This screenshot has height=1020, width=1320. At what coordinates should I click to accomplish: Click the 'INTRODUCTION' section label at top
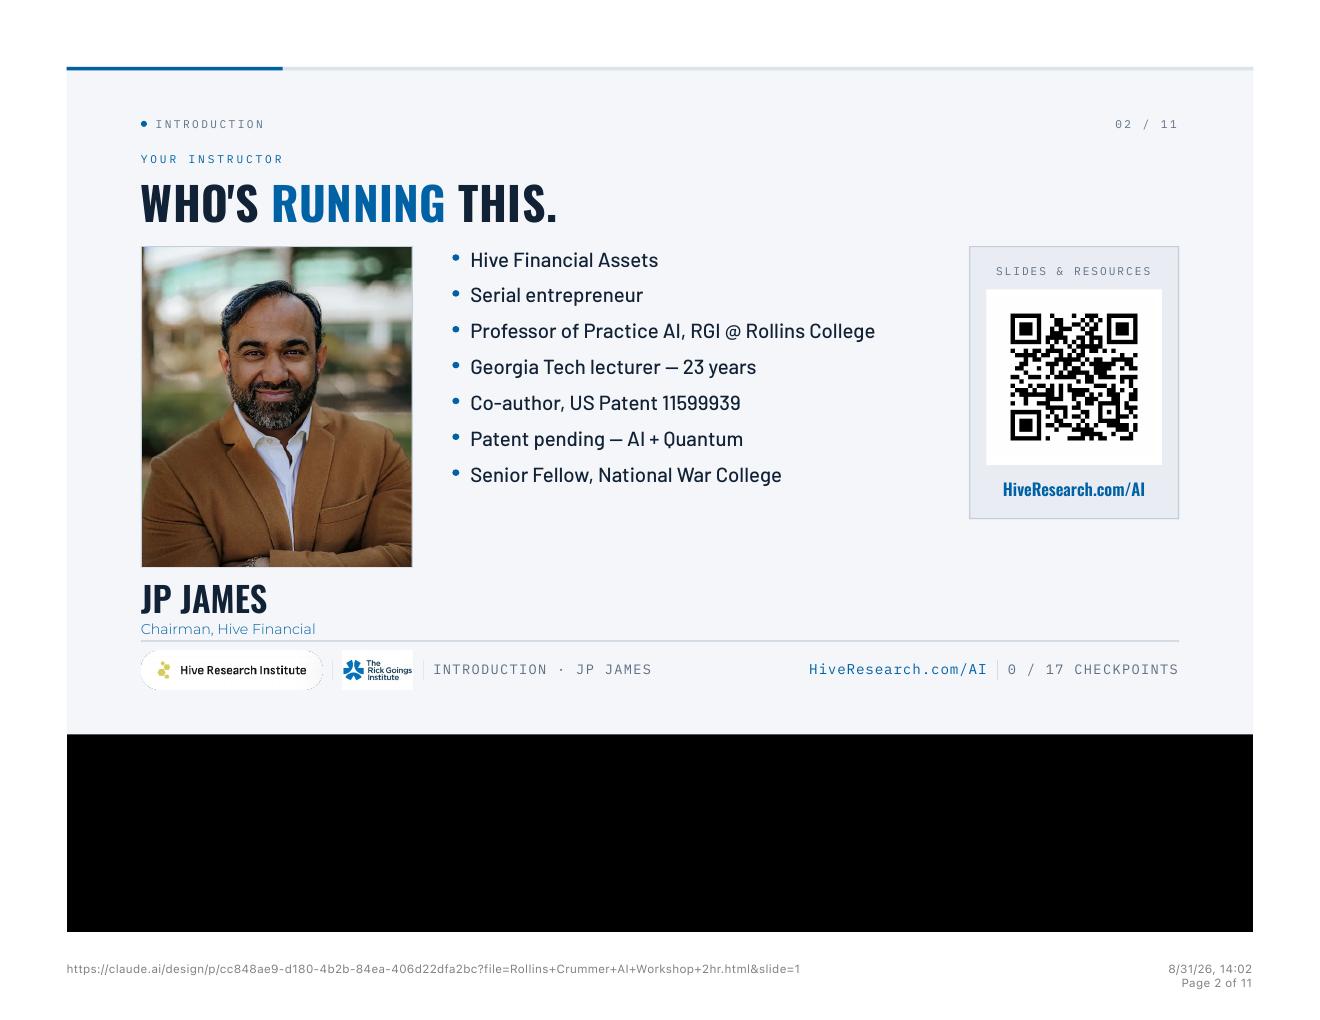coord(210,125)
